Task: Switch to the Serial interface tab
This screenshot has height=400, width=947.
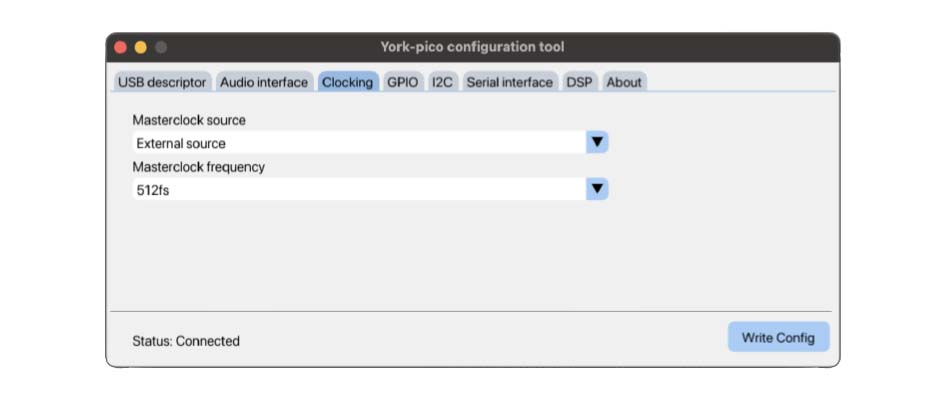Action: pos(509,82)
